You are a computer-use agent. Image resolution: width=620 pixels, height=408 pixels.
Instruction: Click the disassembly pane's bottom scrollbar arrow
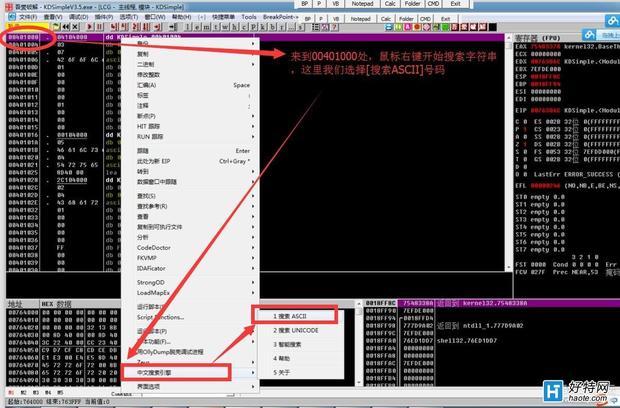tap(509, 268)
